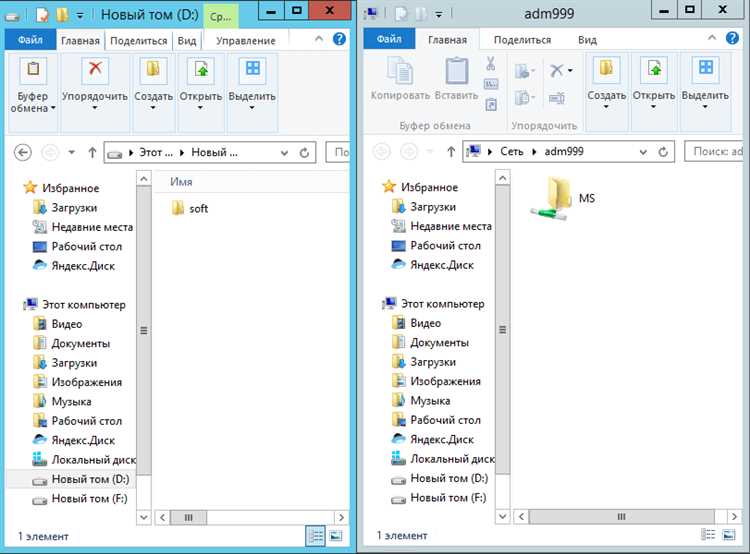Switch to details view in left status bar
750x554 pixels.
click(x=315, y=536)
